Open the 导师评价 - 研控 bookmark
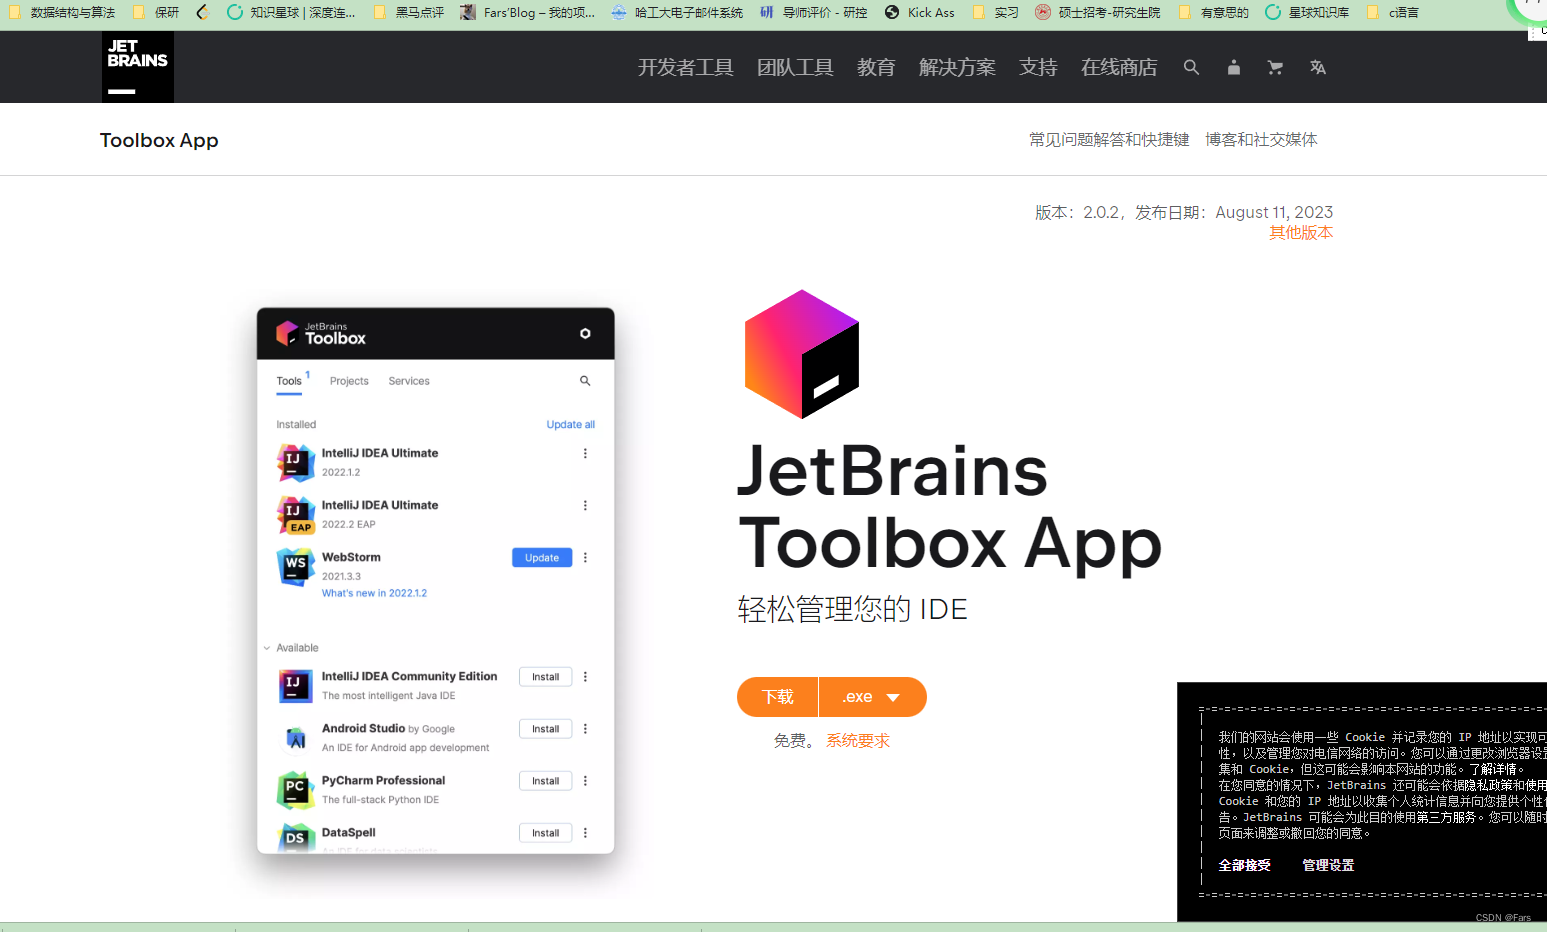Image resolution: width=1547 pixels, height=932 pixels. [x=814, y=12]
